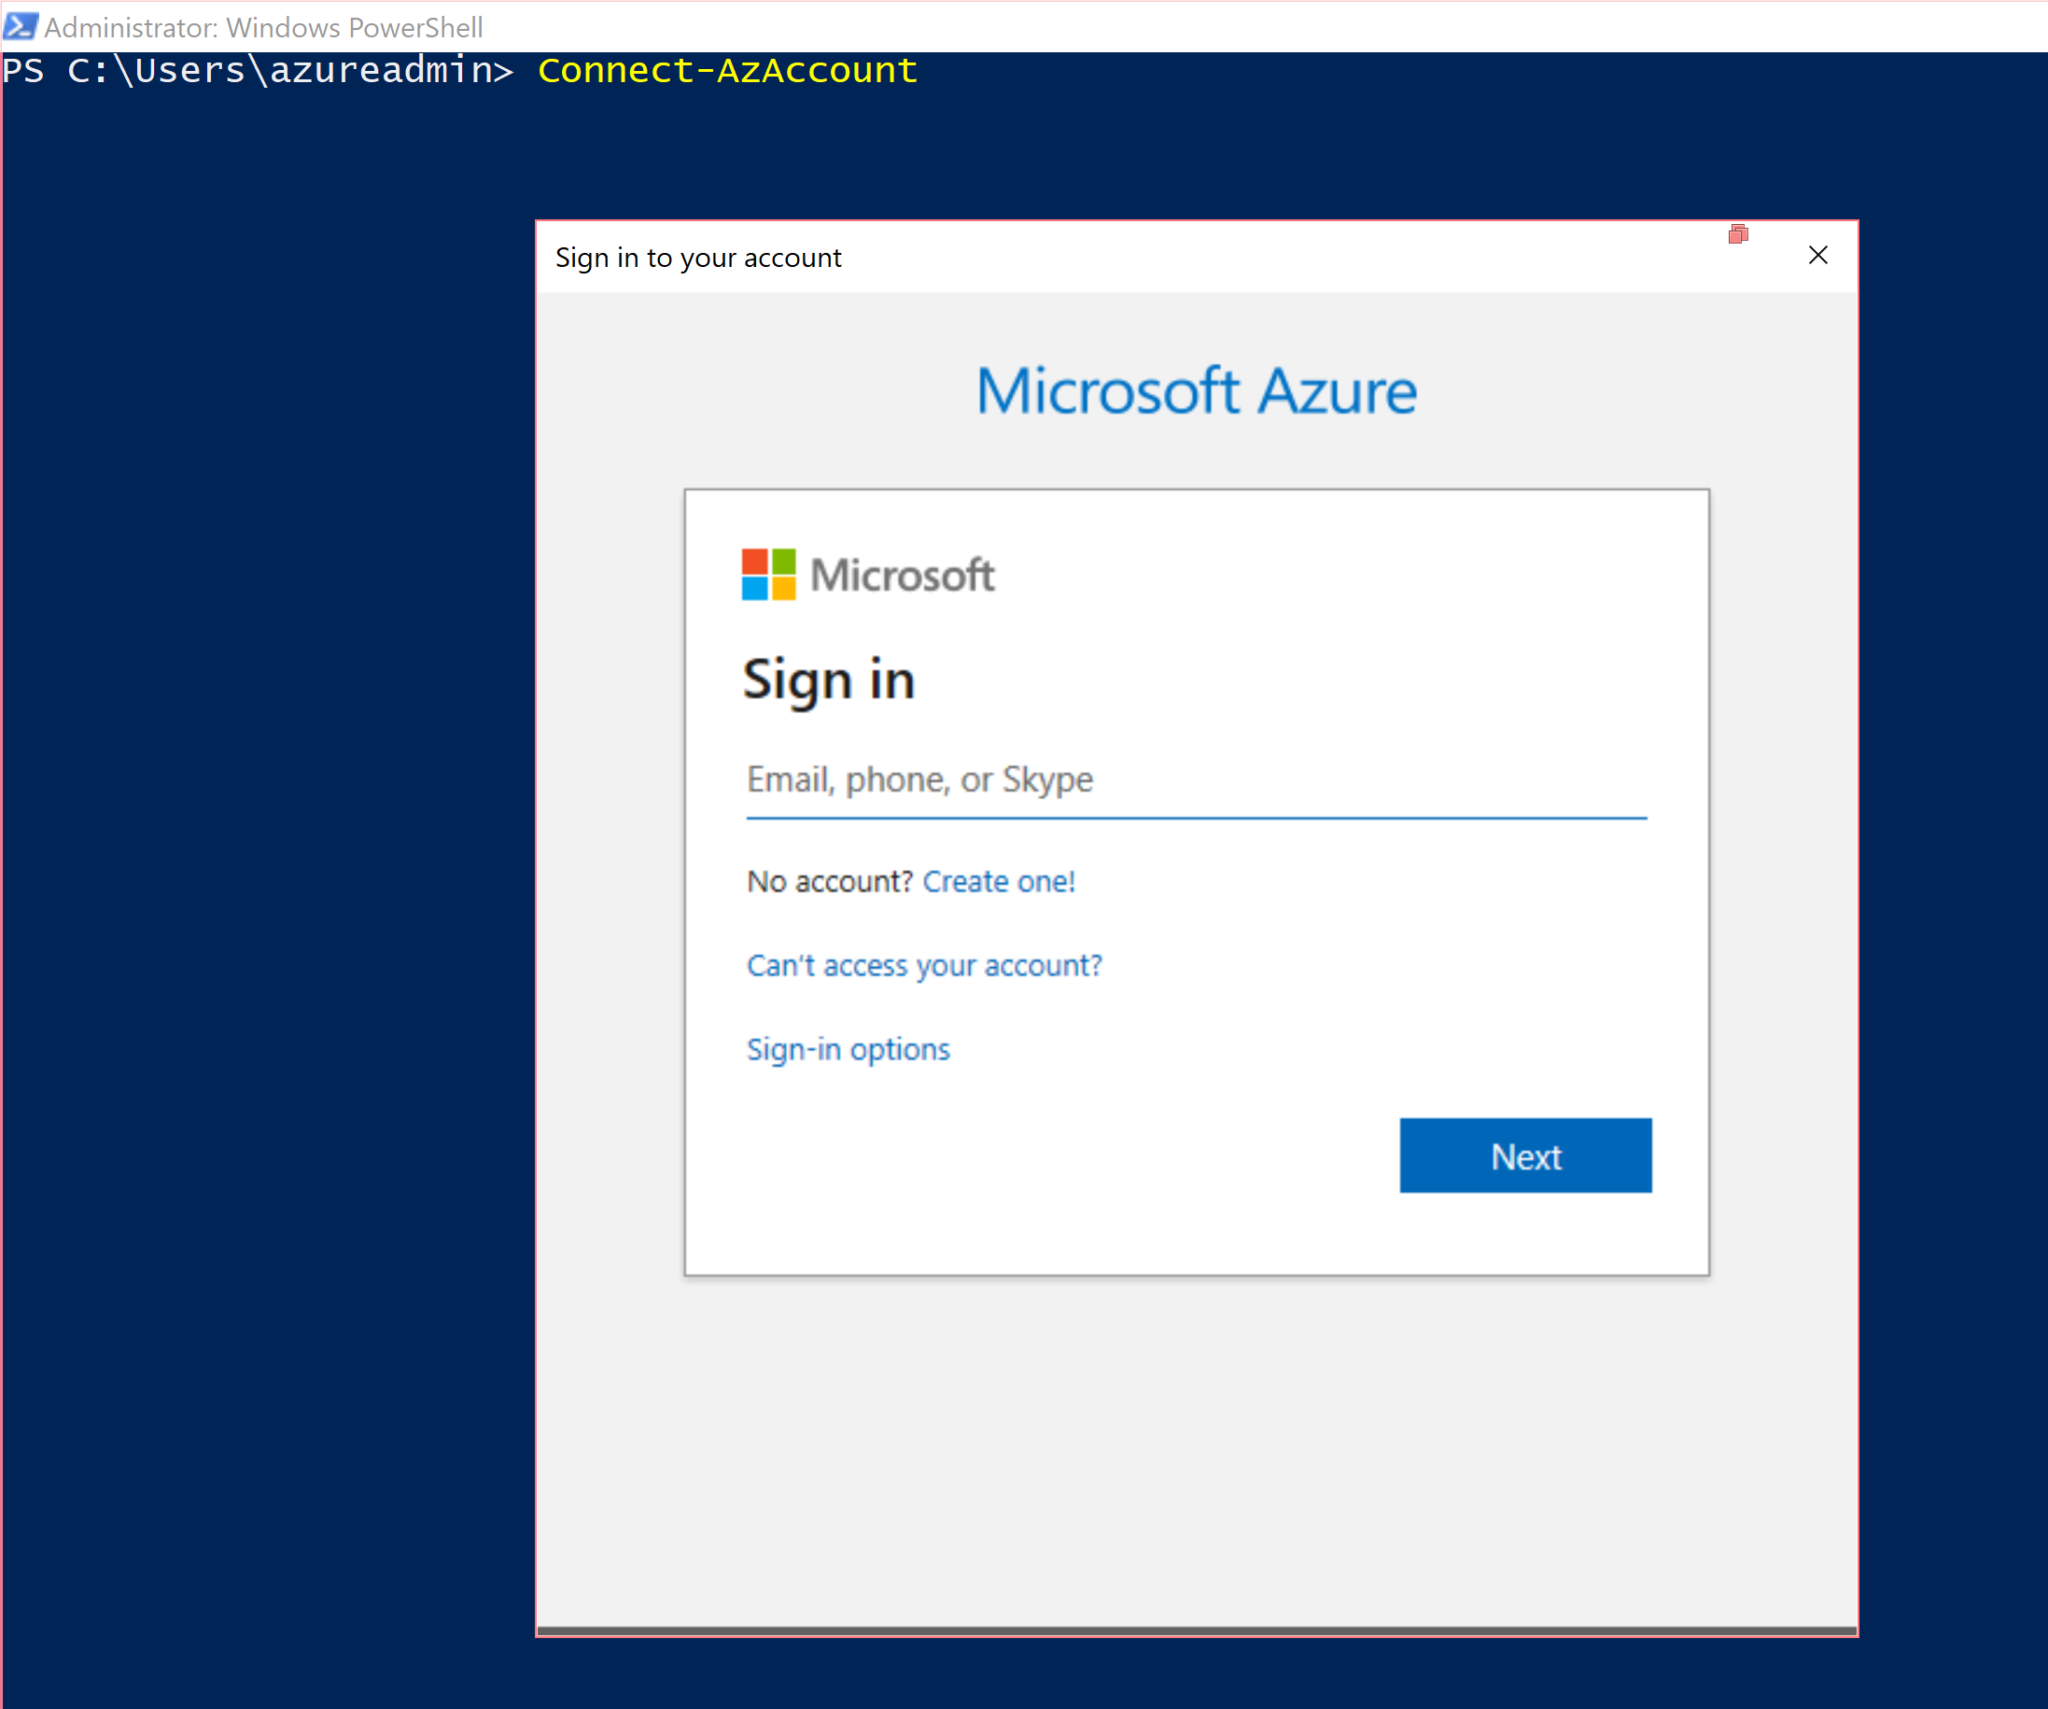The image size is (2048, 1709).
Task: Click the Microsoft four-color logo
Action: pyautogui.click(x=768, y=574)
